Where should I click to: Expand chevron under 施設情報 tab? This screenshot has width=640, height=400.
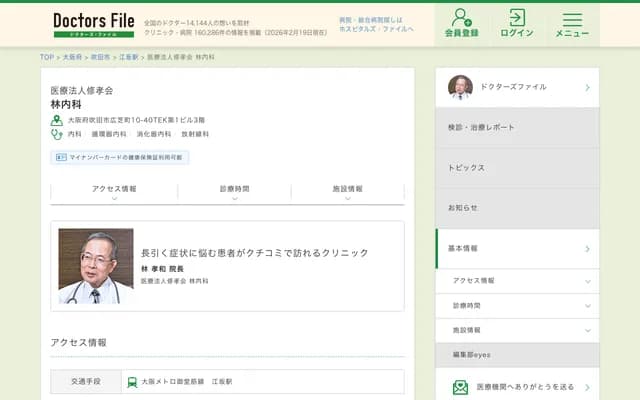348,198
